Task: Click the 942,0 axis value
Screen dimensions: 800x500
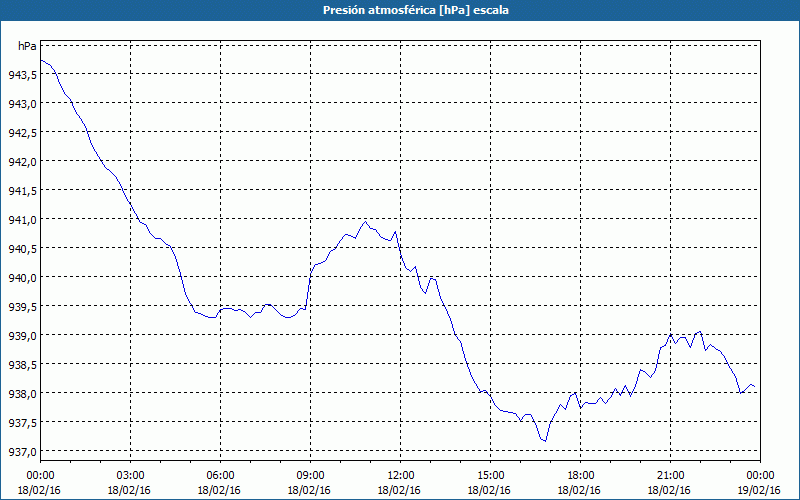Action: (x=22, y=162)
